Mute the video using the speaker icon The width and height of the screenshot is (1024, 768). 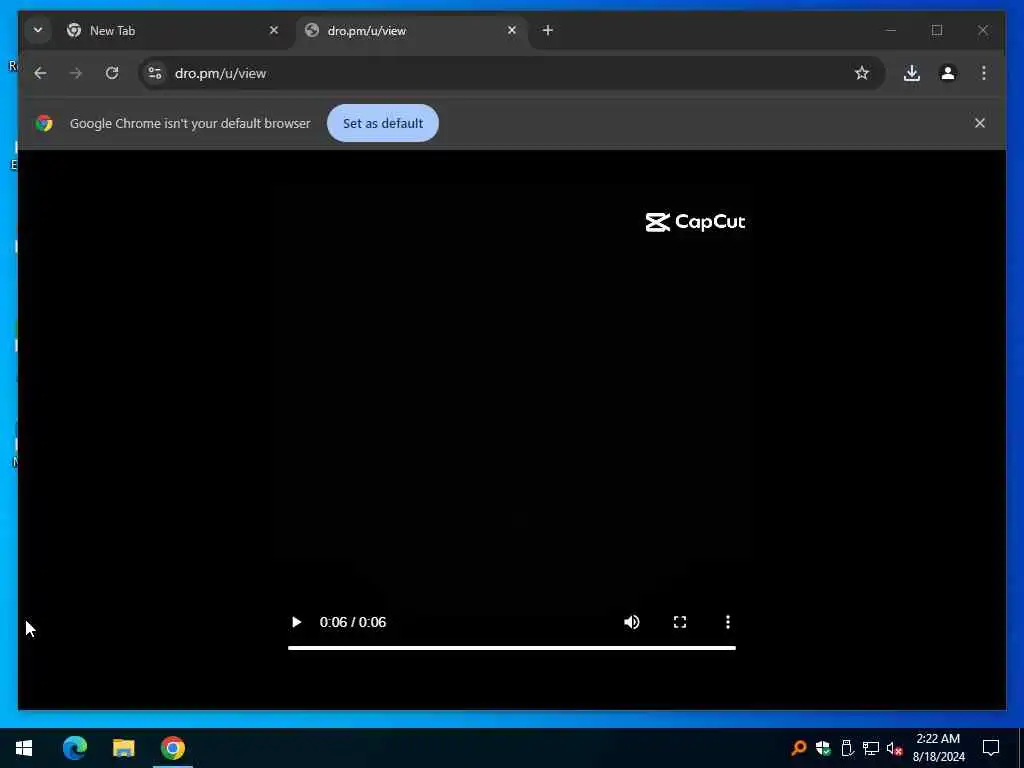[632, 622]
